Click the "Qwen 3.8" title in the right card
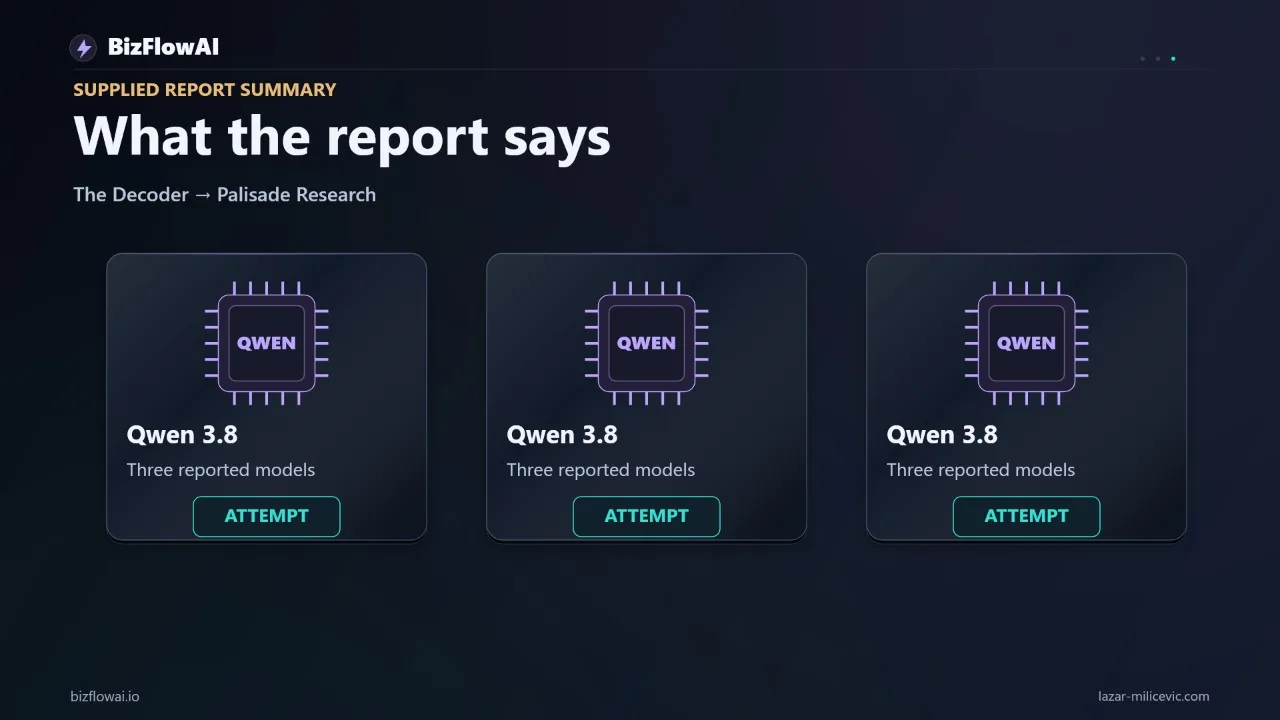Image resolution: width=1280 pixels, height=720 pixels. [x=942, y=435]
